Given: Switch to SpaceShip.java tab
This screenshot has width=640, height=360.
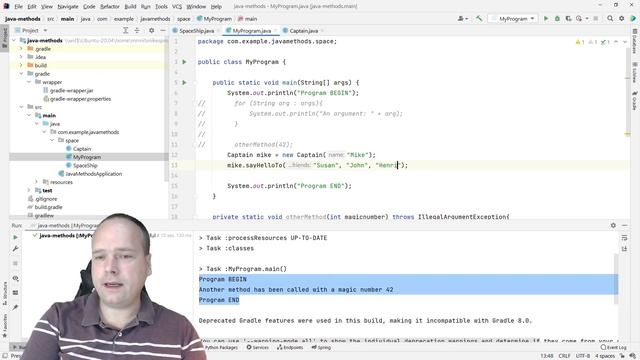Looking at the screenshot, I should (x=196, y=31).
